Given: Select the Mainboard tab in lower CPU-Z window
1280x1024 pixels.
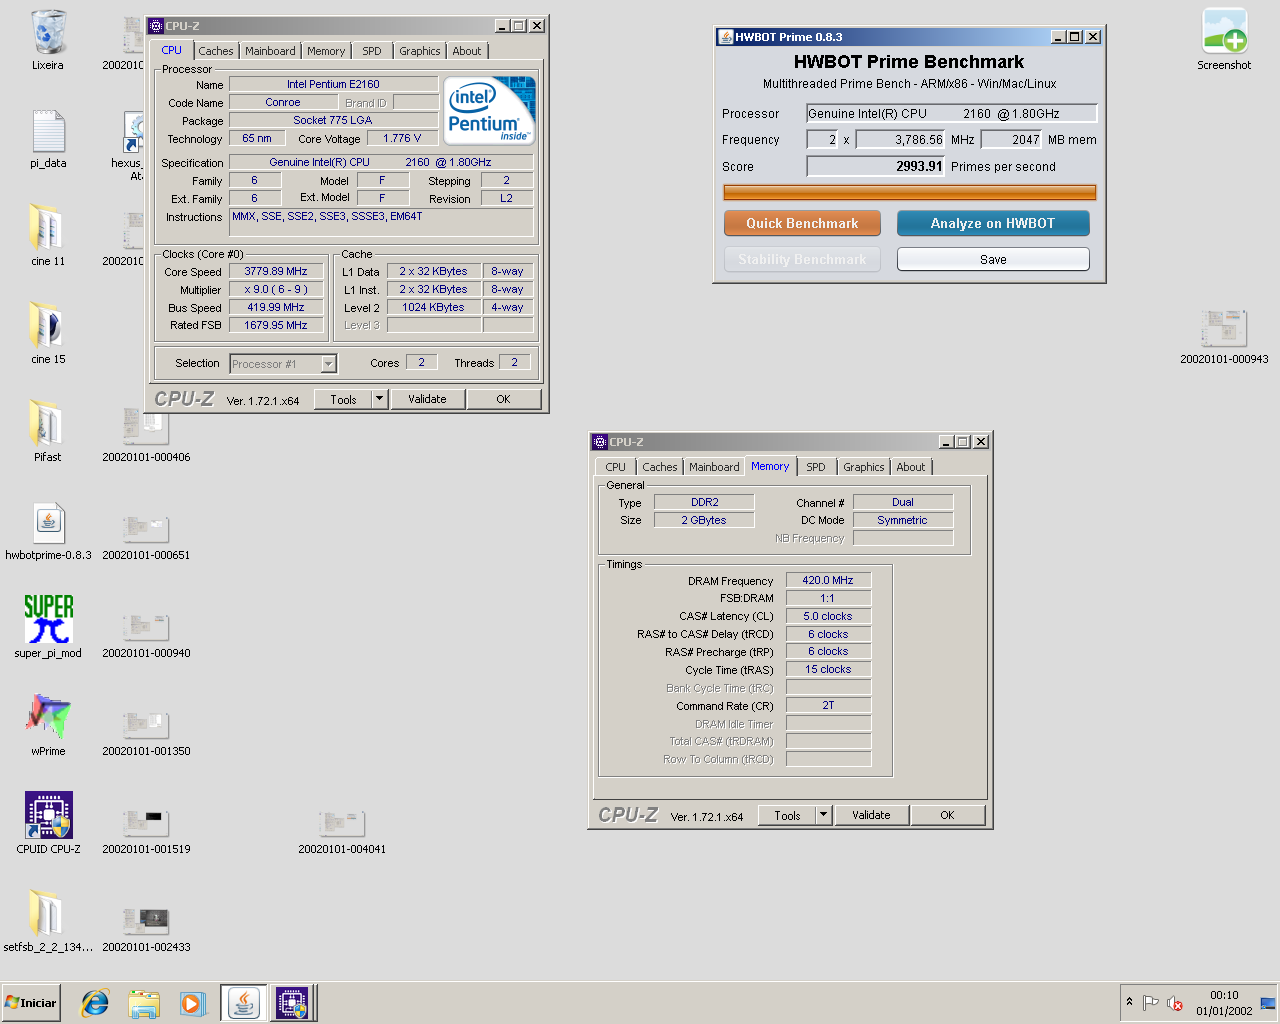Looking at the screenshot, I should (x=714, y=467).
